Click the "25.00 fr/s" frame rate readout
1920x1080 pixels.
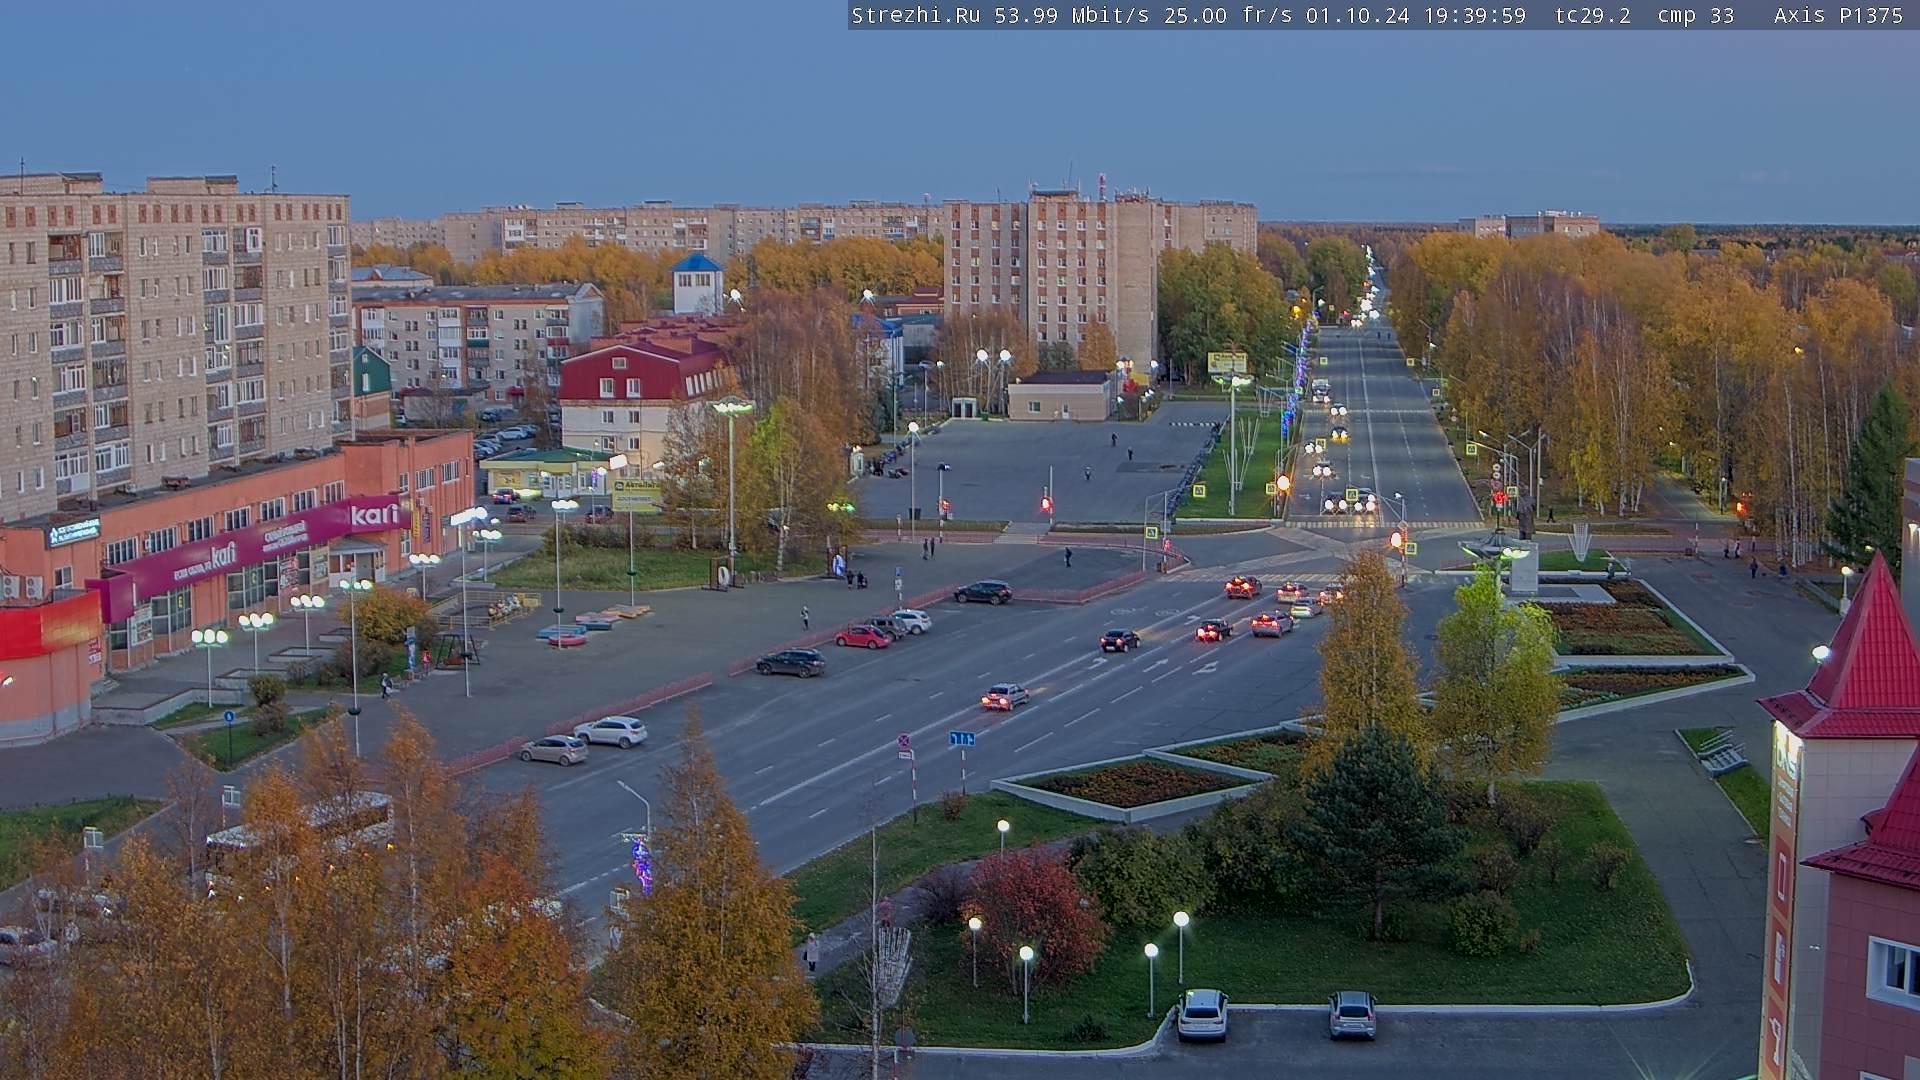(1228, 15)
